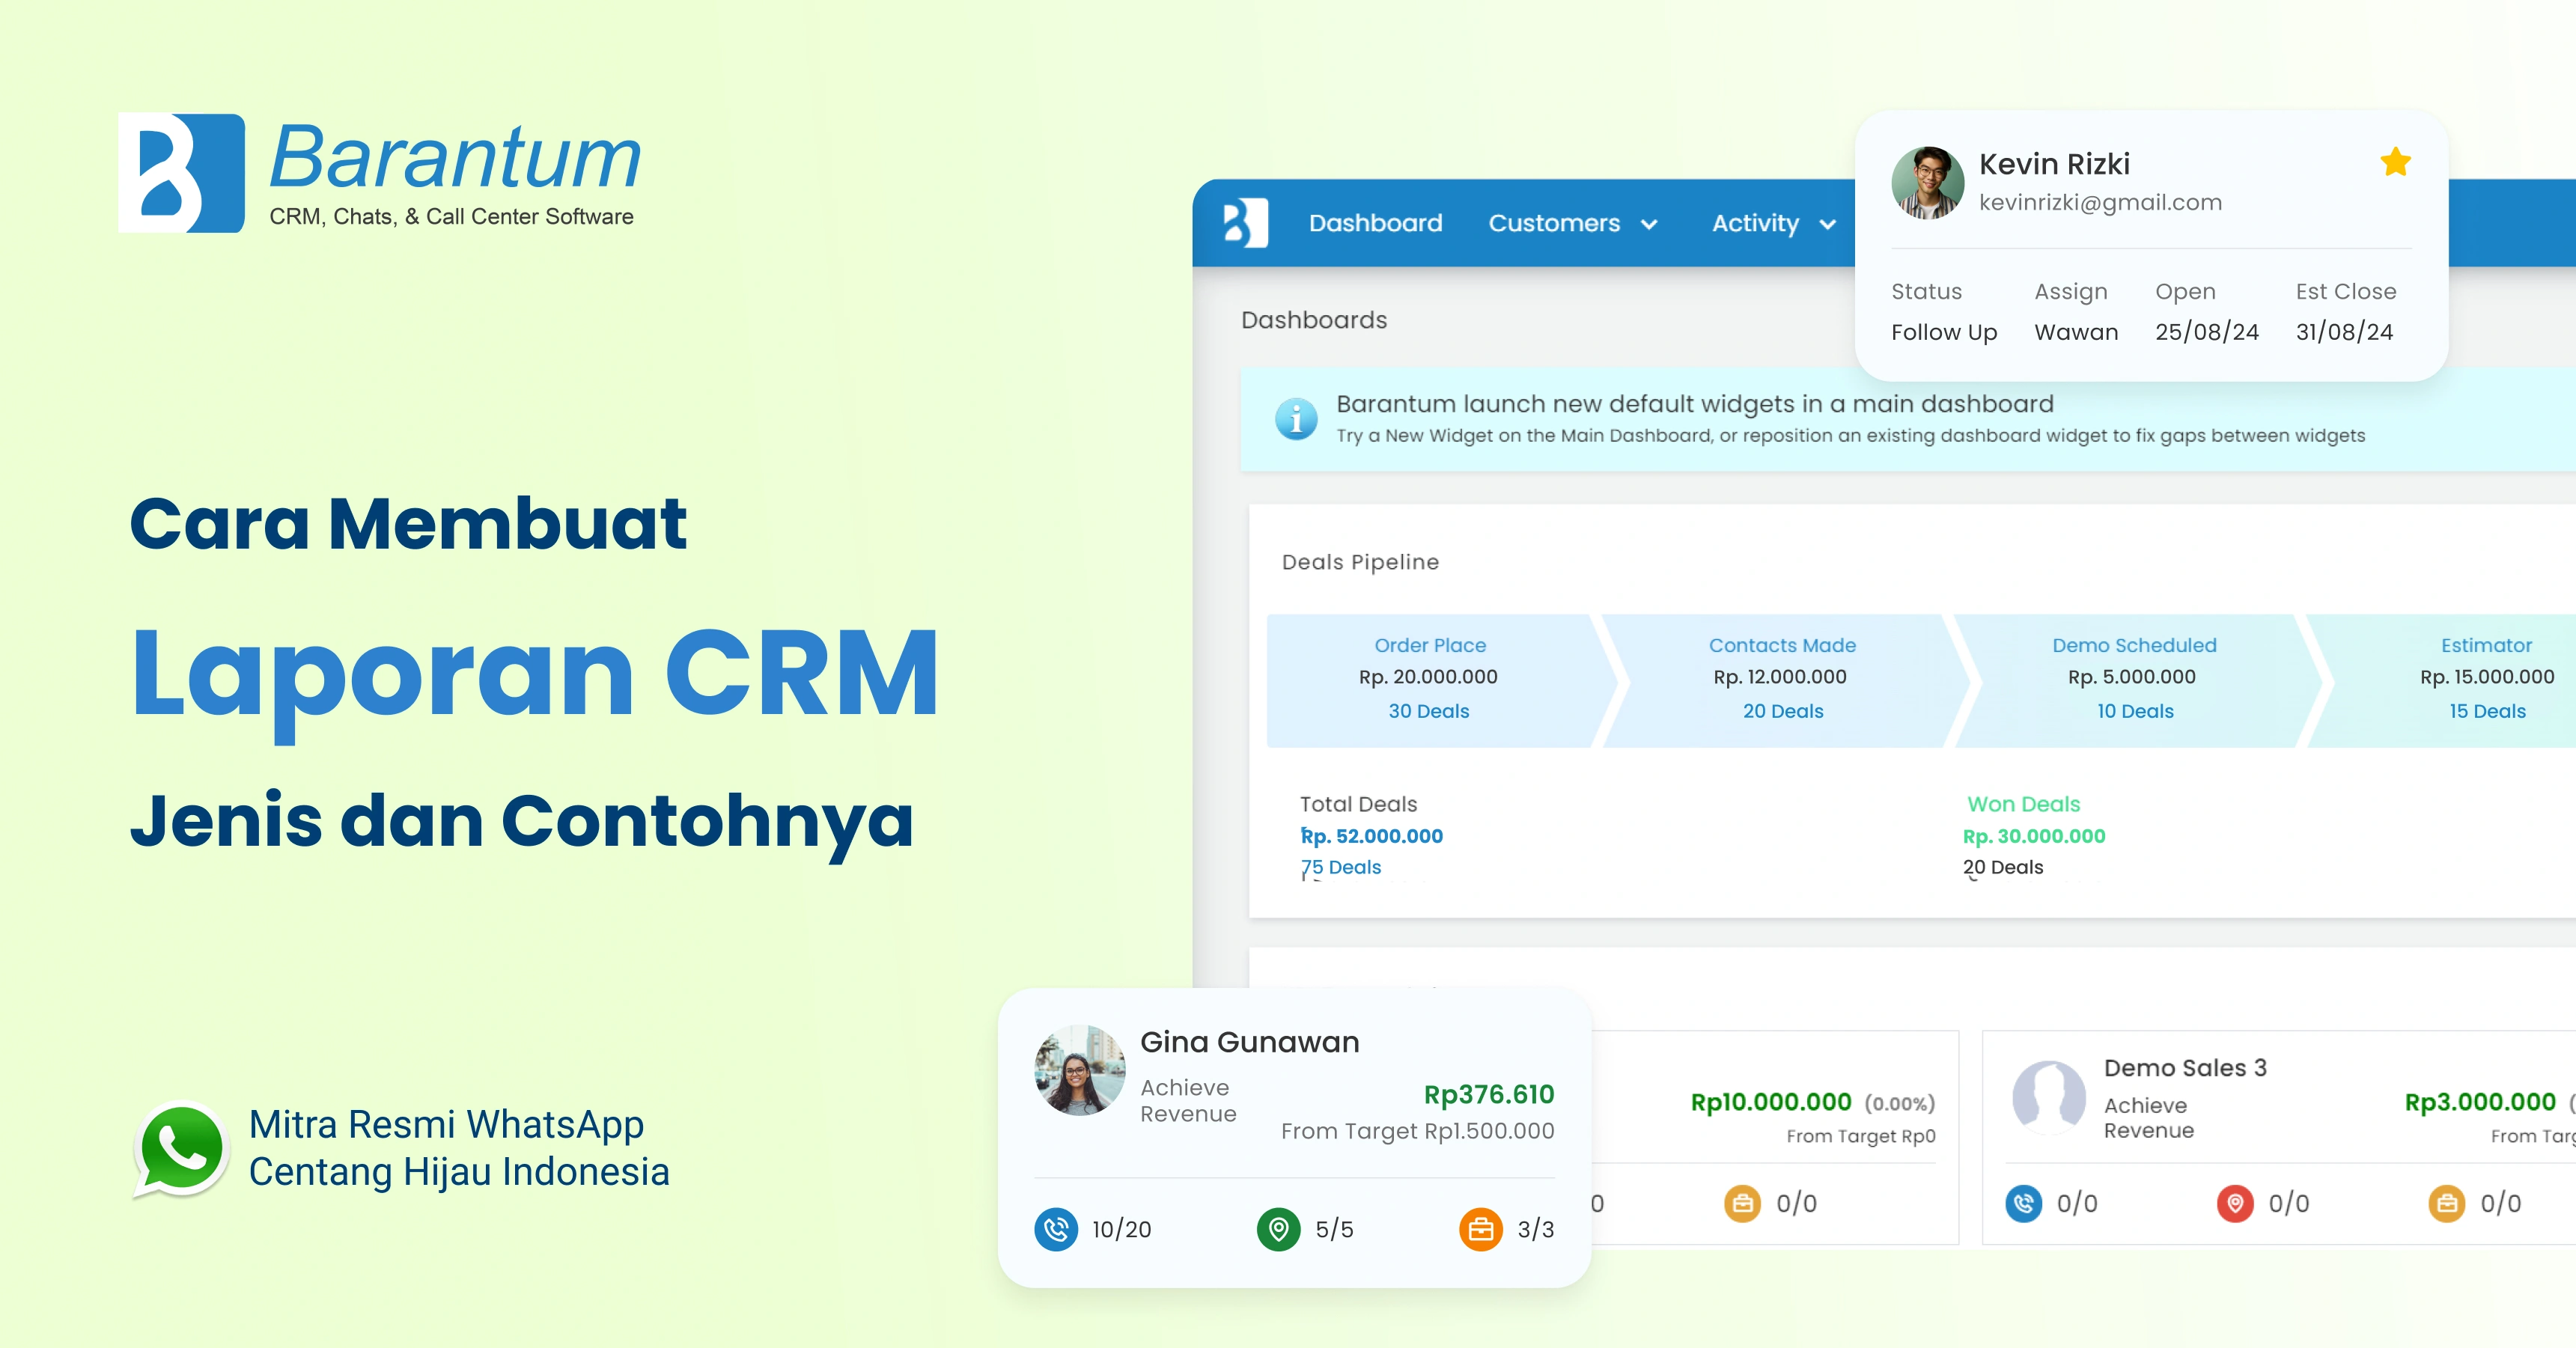The image size is (2576, 1348).
Task: Click Kevin Rizki's profile photo
Action: click(1927, 182)
